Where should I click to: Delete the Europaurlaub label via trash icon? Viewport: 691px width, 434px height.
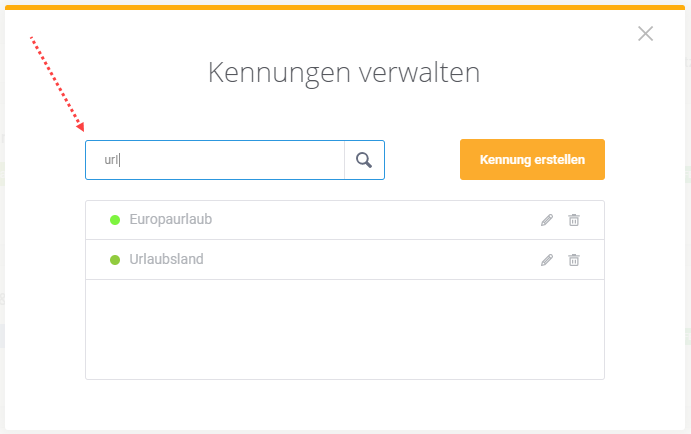(x=574, y=220)
